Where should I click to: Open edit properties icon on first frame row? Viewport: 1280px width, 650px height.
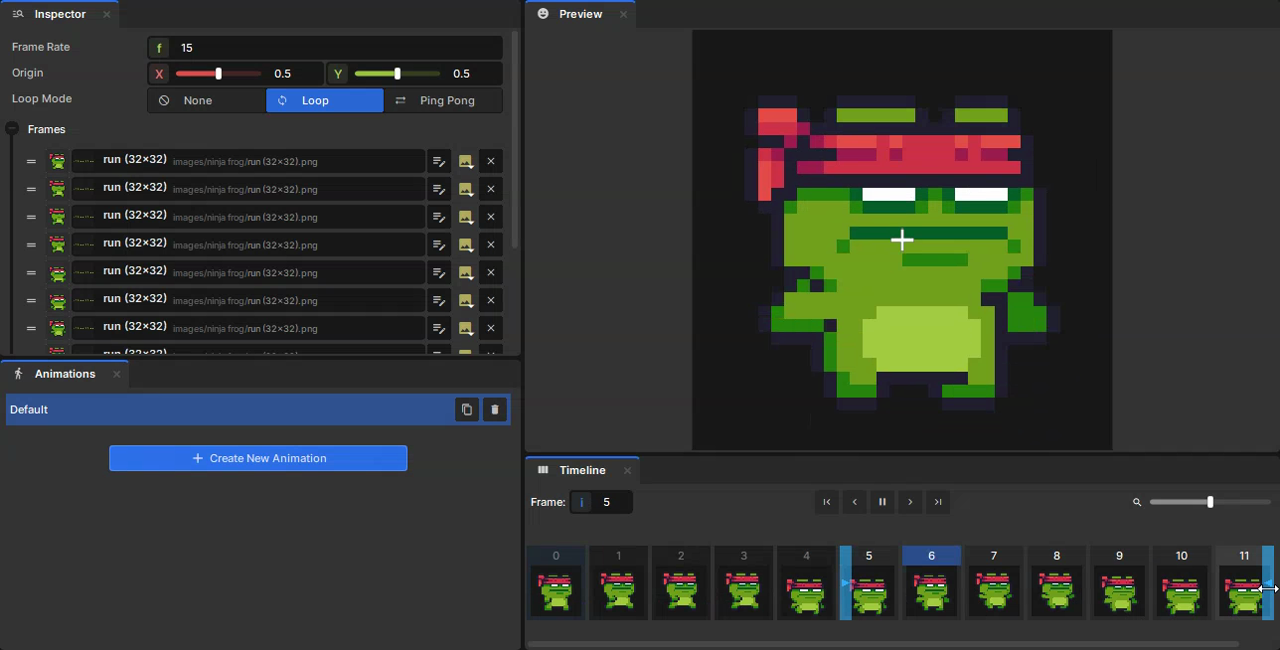[438, 161]
